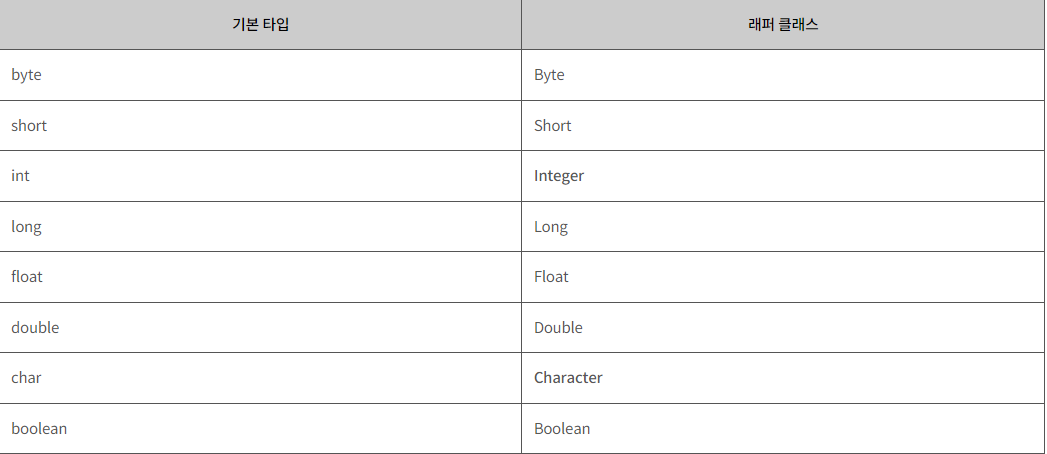
Task: Select the long primitive cell
Action: 260,226
